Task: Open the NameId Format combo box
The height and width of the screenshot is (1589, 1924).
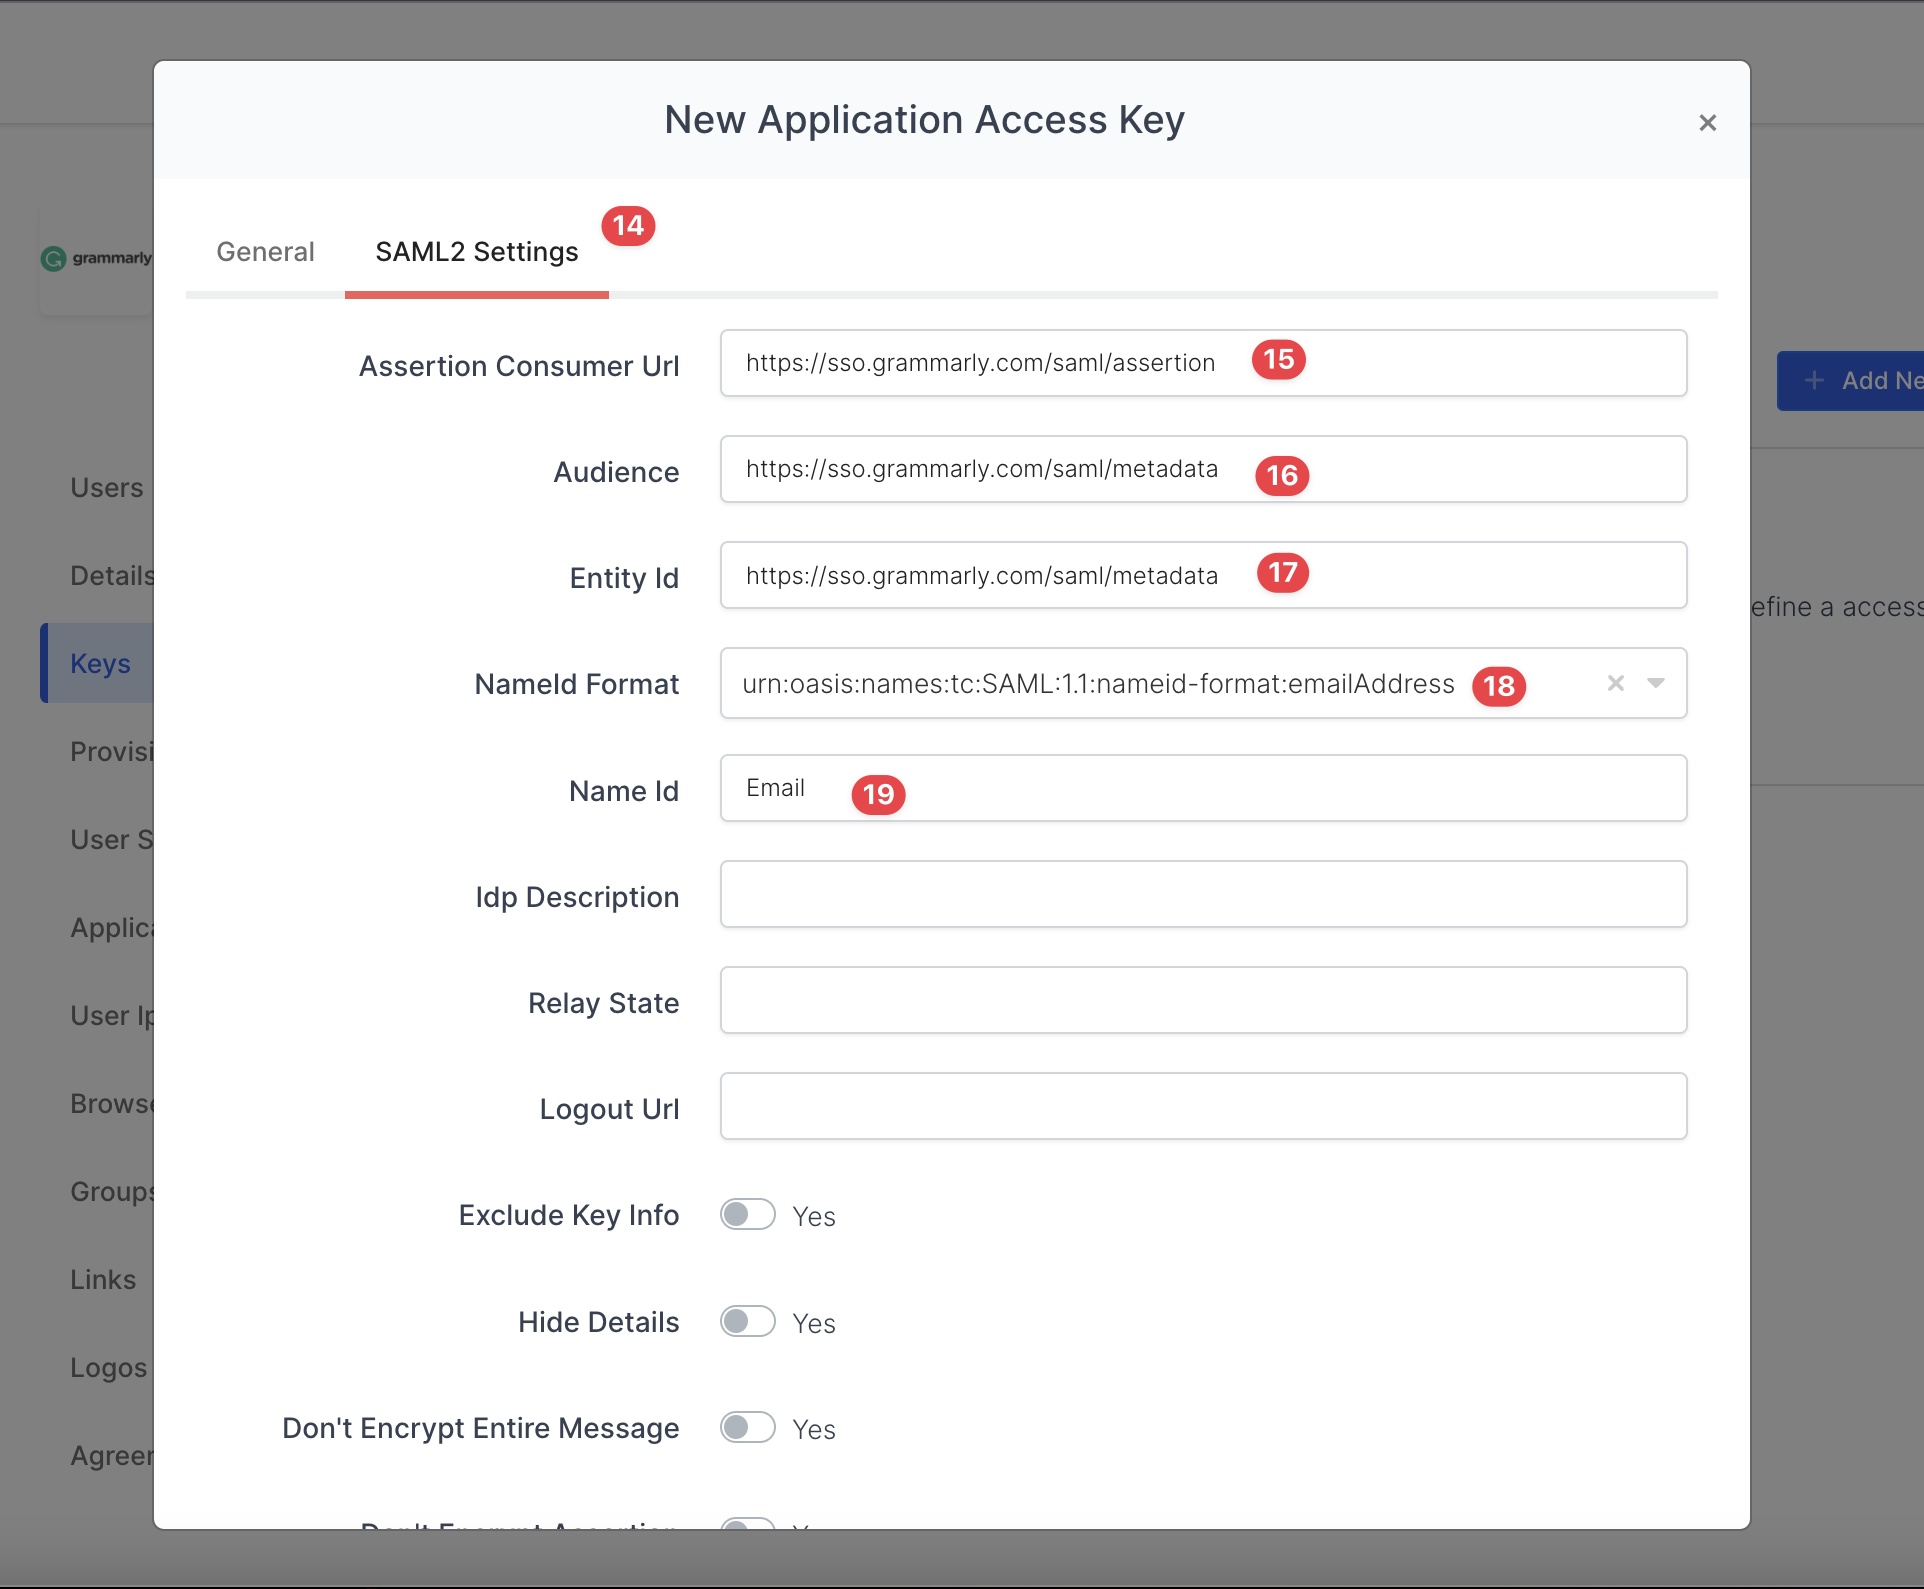Action: [1100, 684]
